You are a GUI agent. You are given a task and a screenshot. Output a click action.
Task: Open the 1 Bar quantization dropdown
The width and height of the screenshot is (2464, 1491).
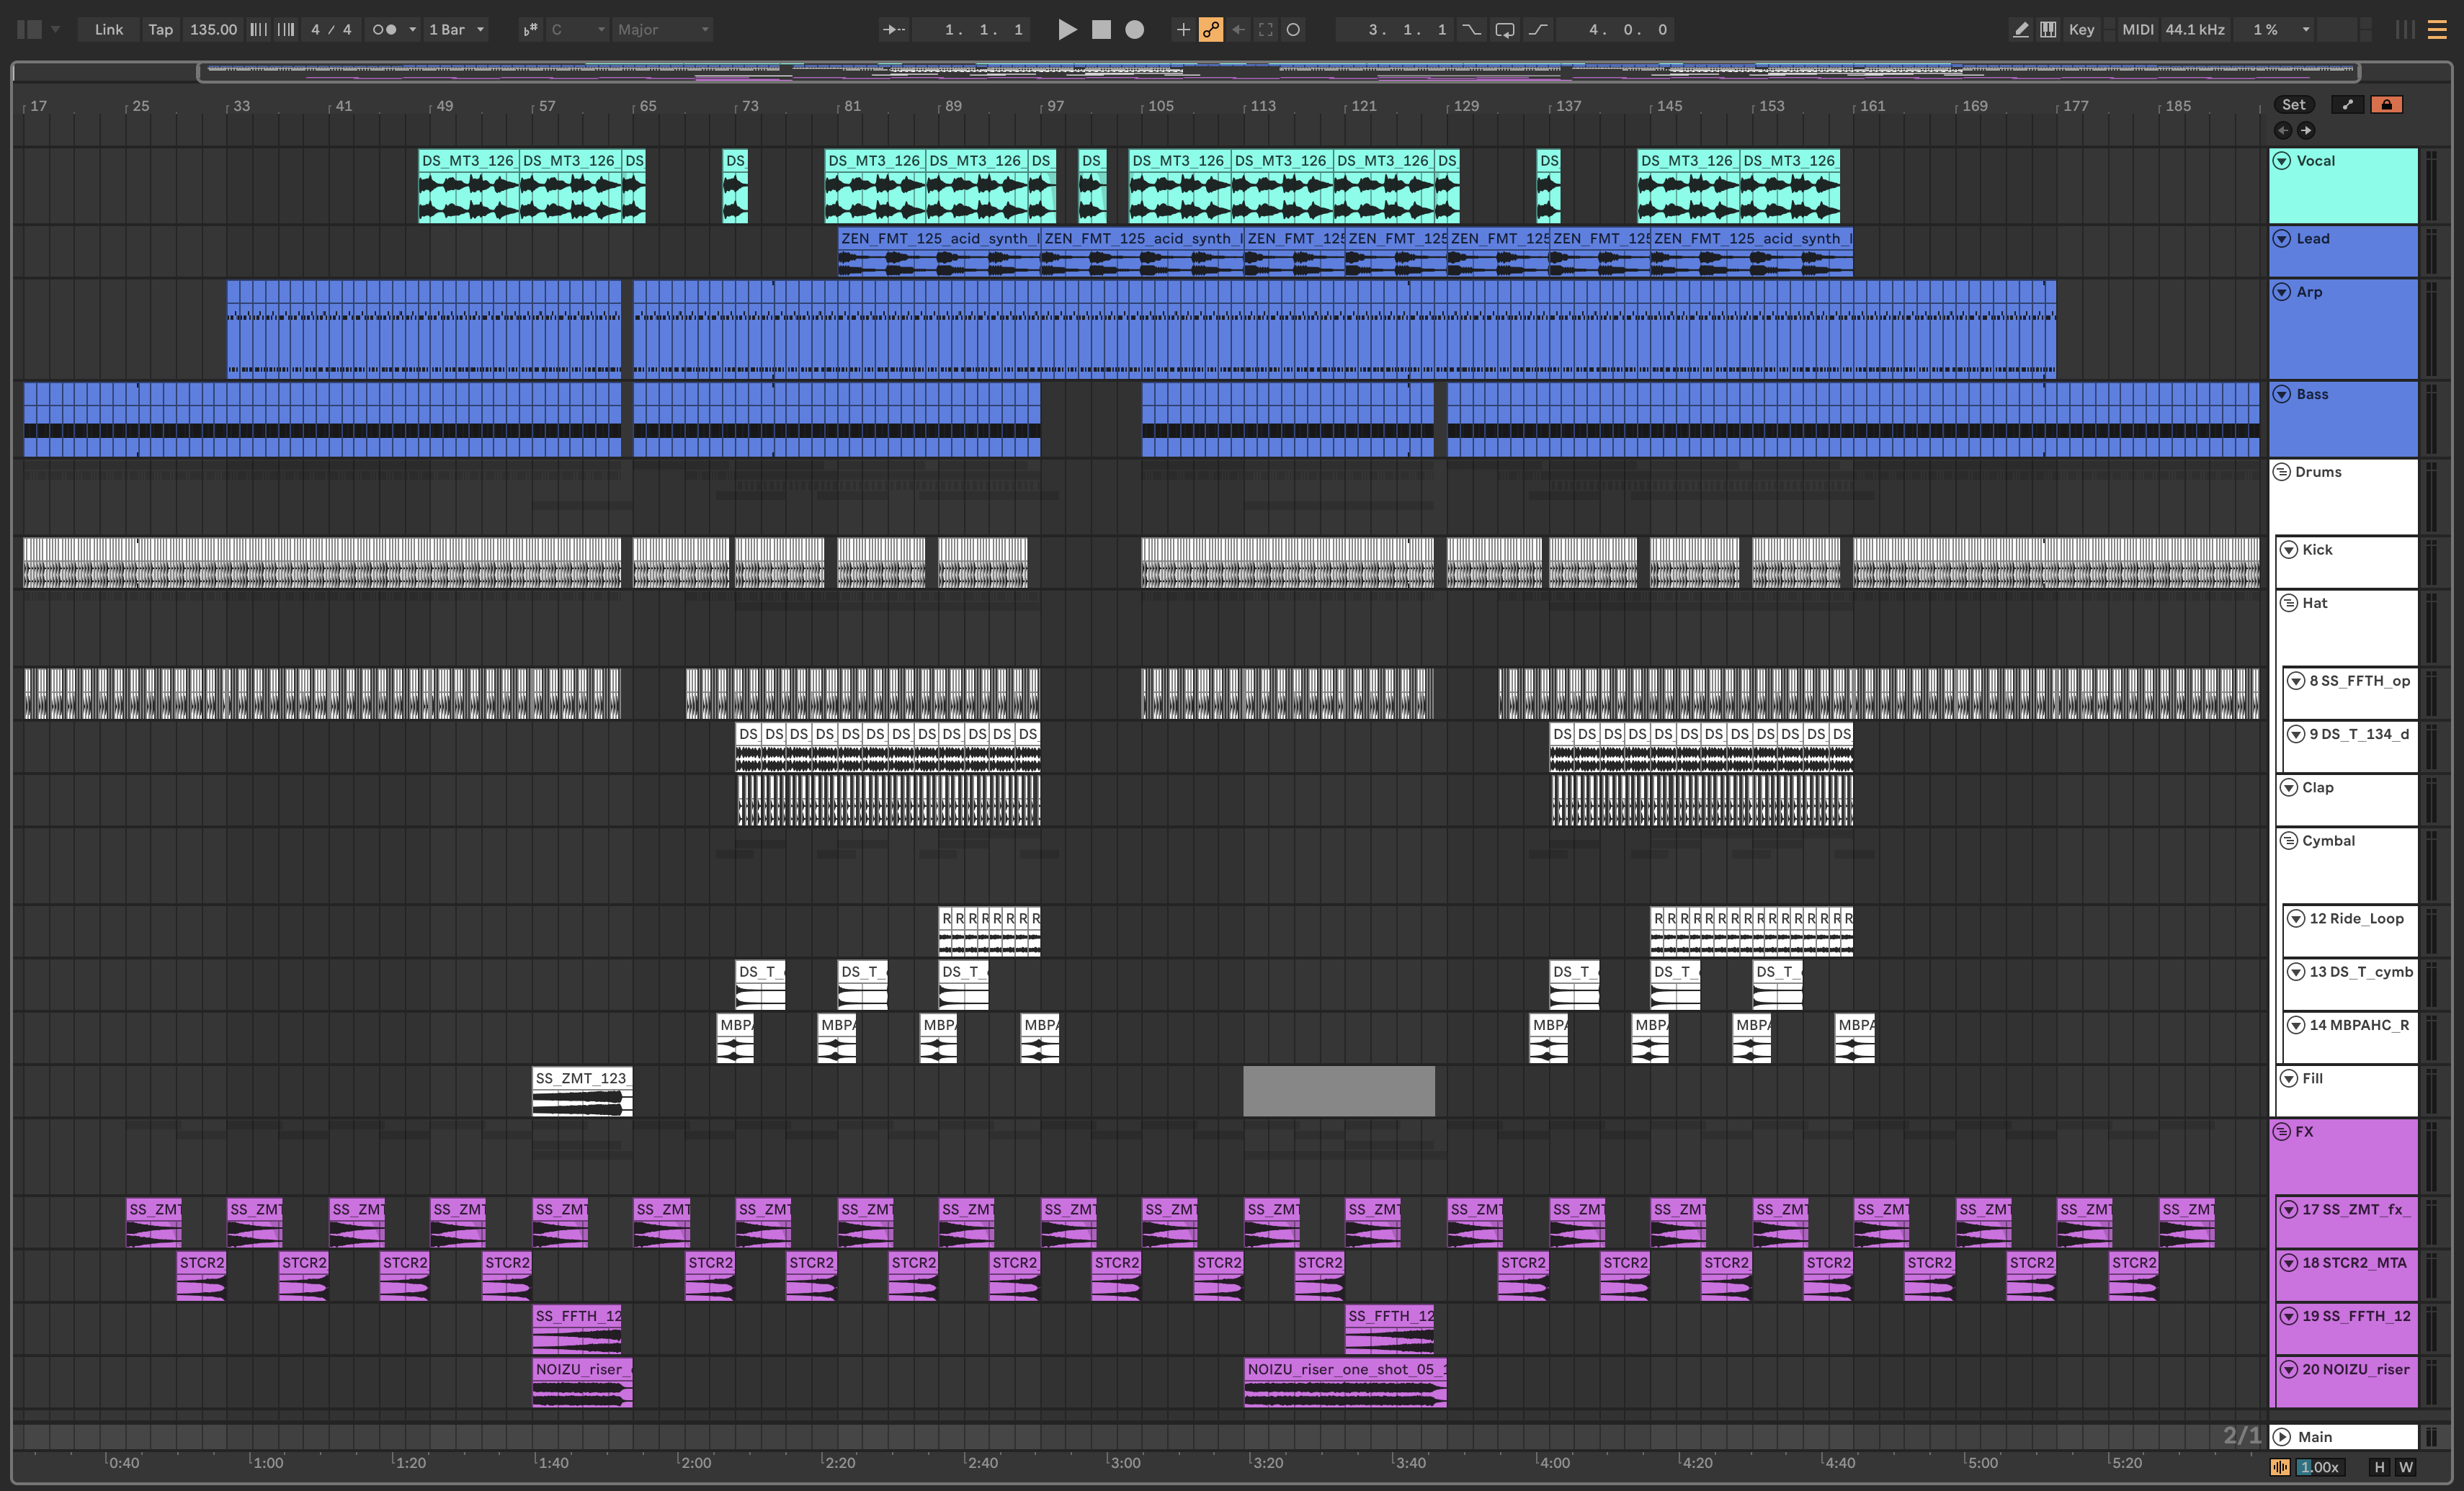(x=456, y=30)
